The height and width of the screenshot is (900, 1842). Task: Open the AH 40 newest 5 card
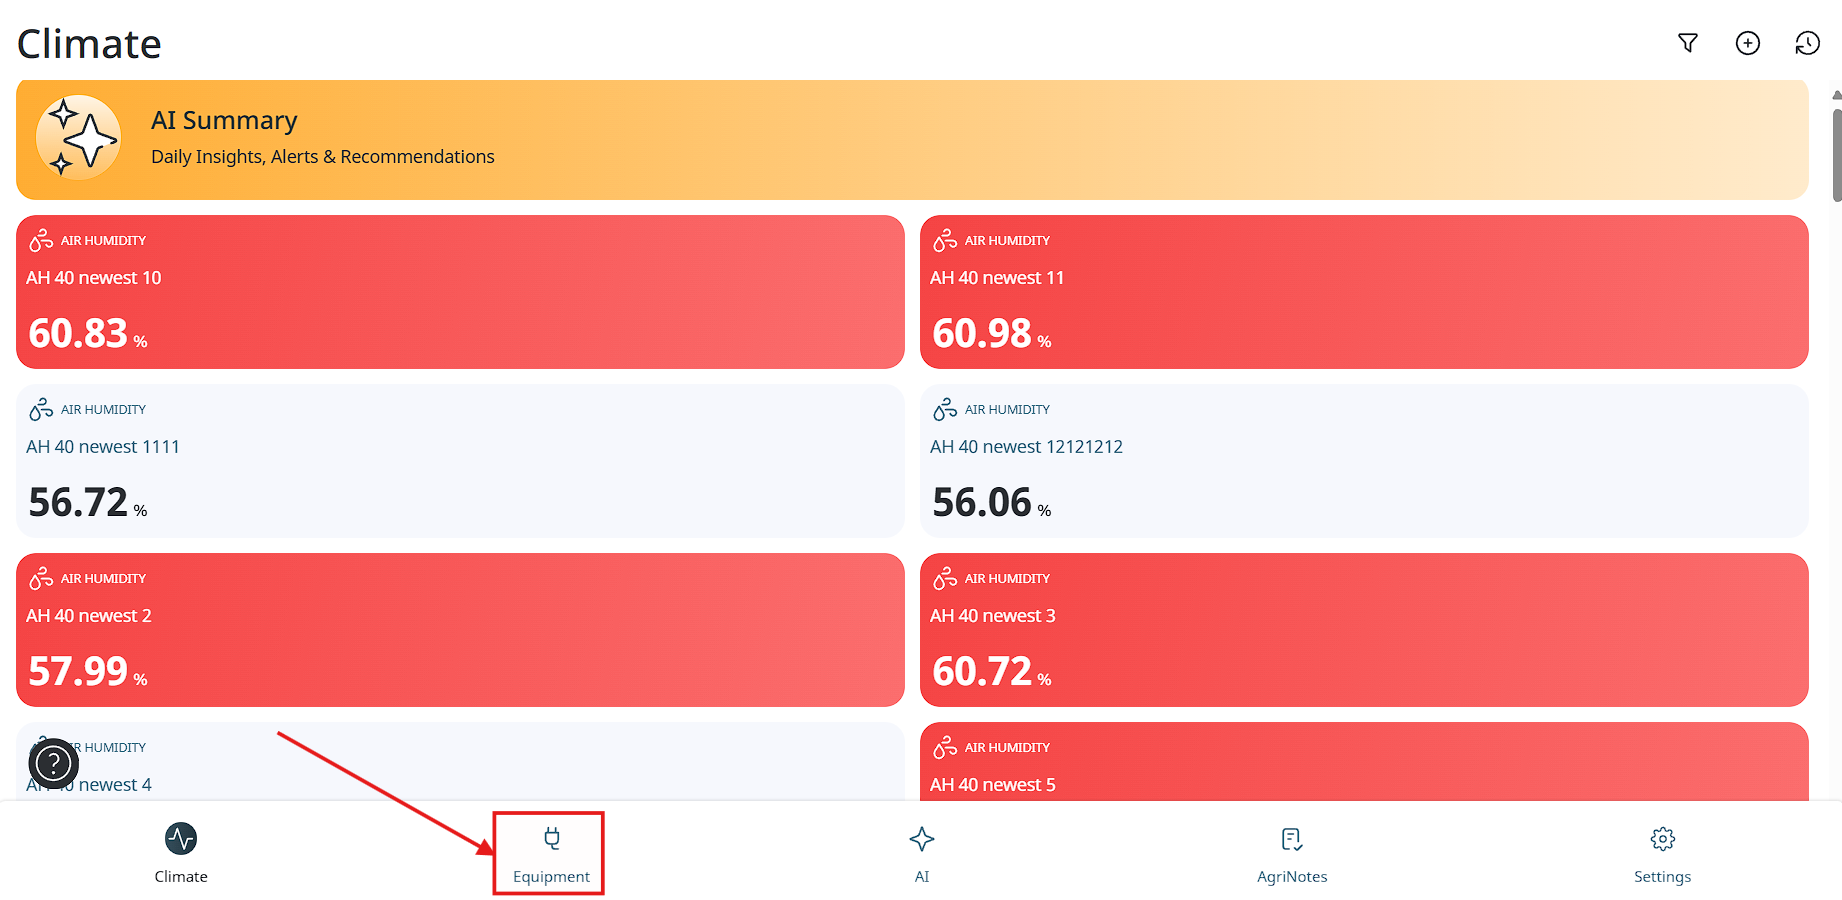1364,765
